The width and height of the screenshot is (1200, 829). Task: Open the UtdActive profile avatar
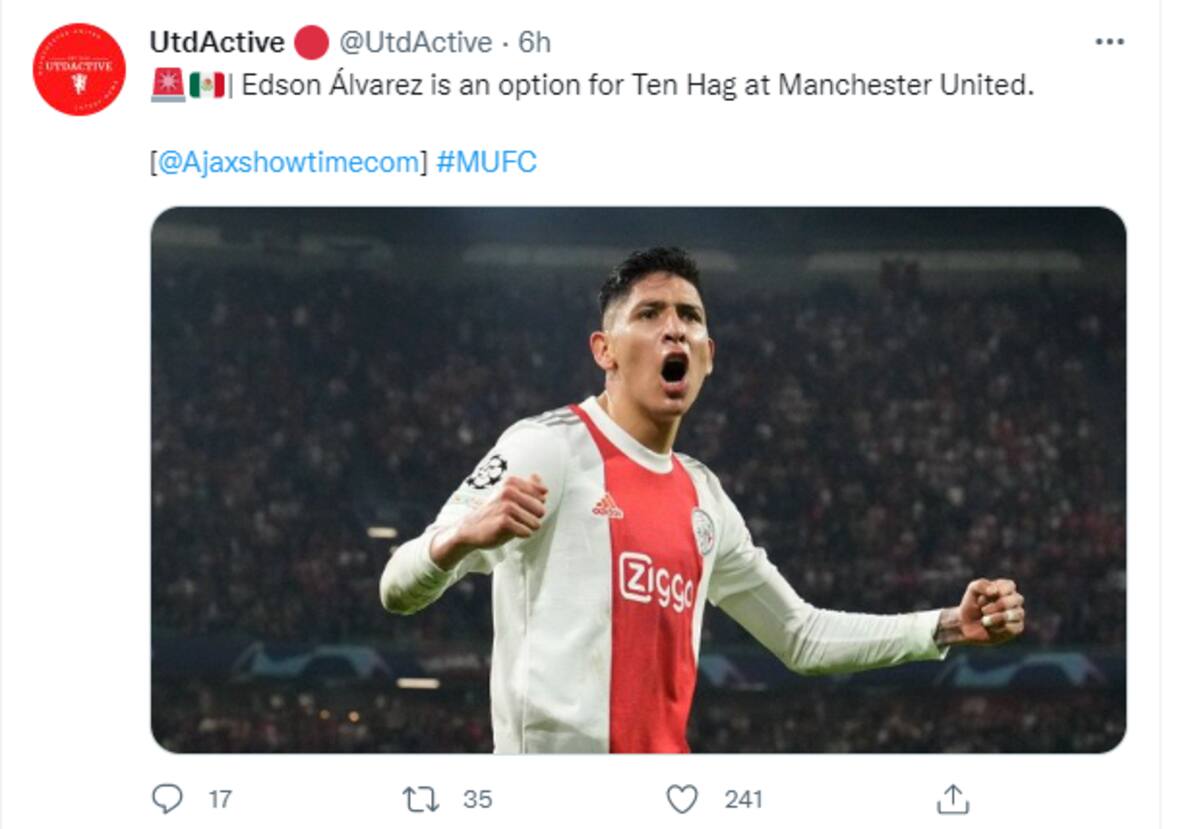(x=79, y=69)
